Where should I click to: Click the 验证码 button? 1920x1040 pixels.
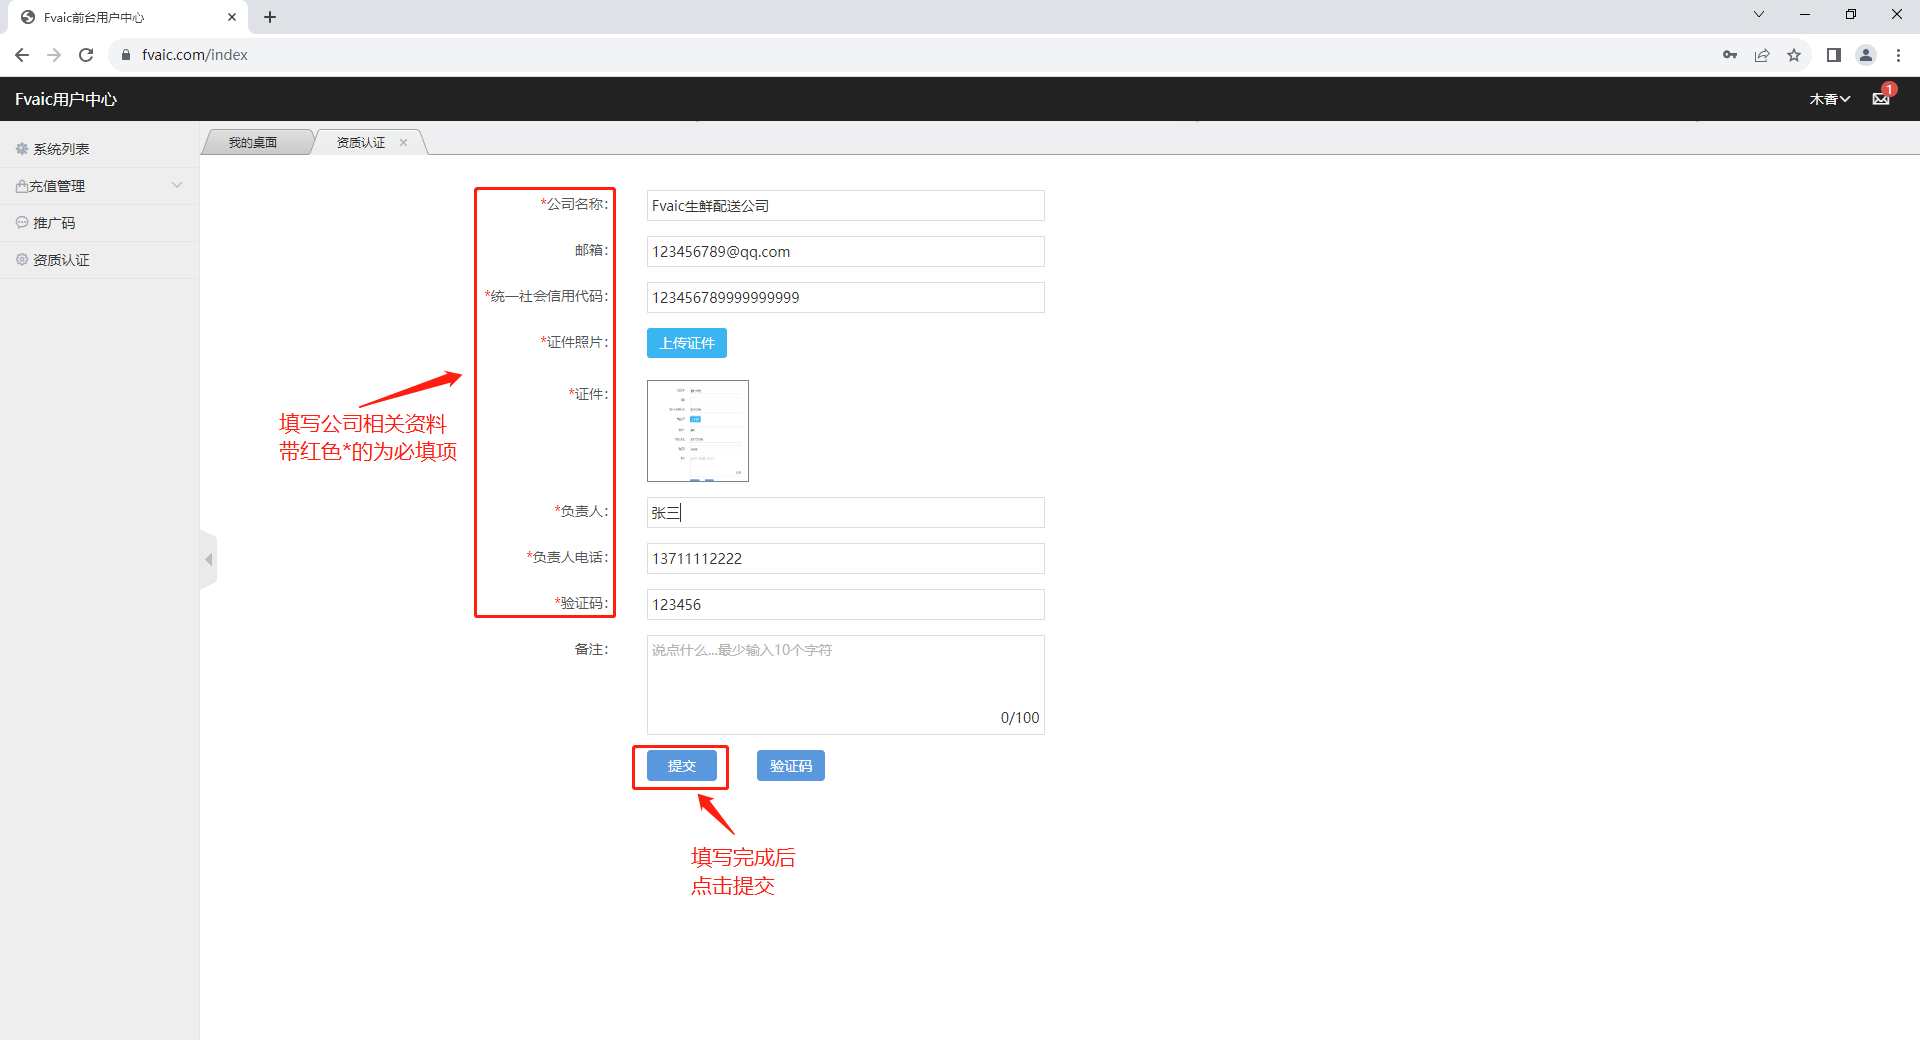790,766
